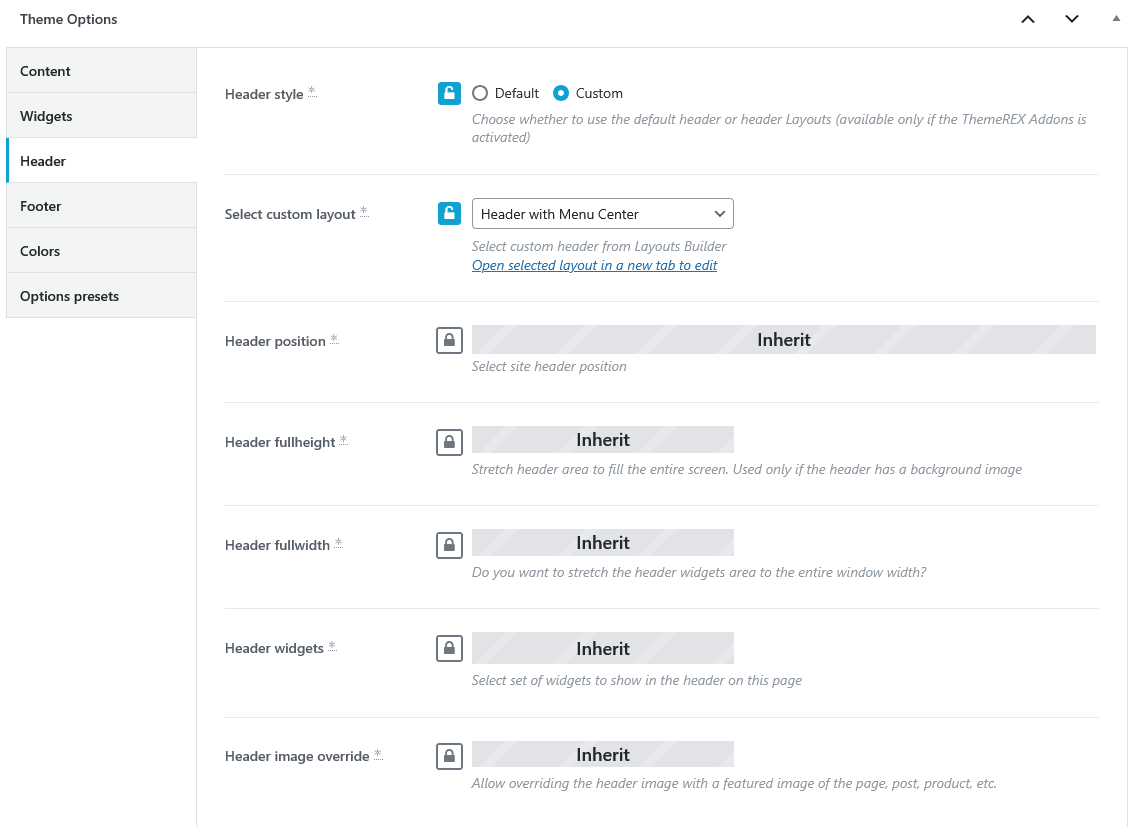Click the asterisk next to Header style

coord(312,91)
